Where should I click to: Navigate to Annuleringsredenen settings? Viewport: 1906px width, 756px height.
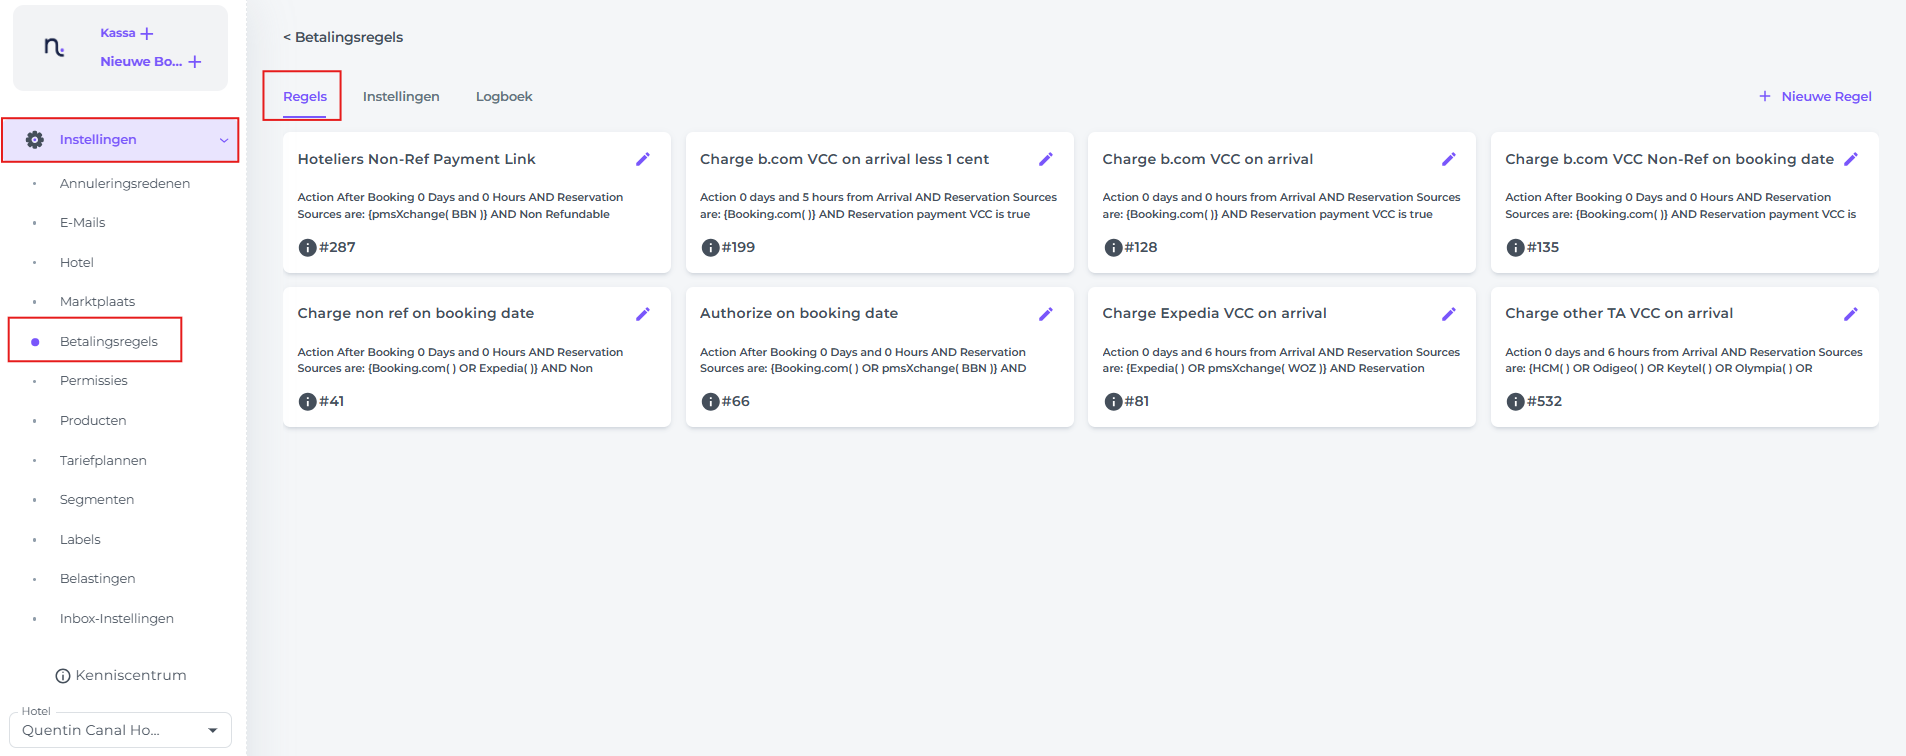tap(124, 184)
